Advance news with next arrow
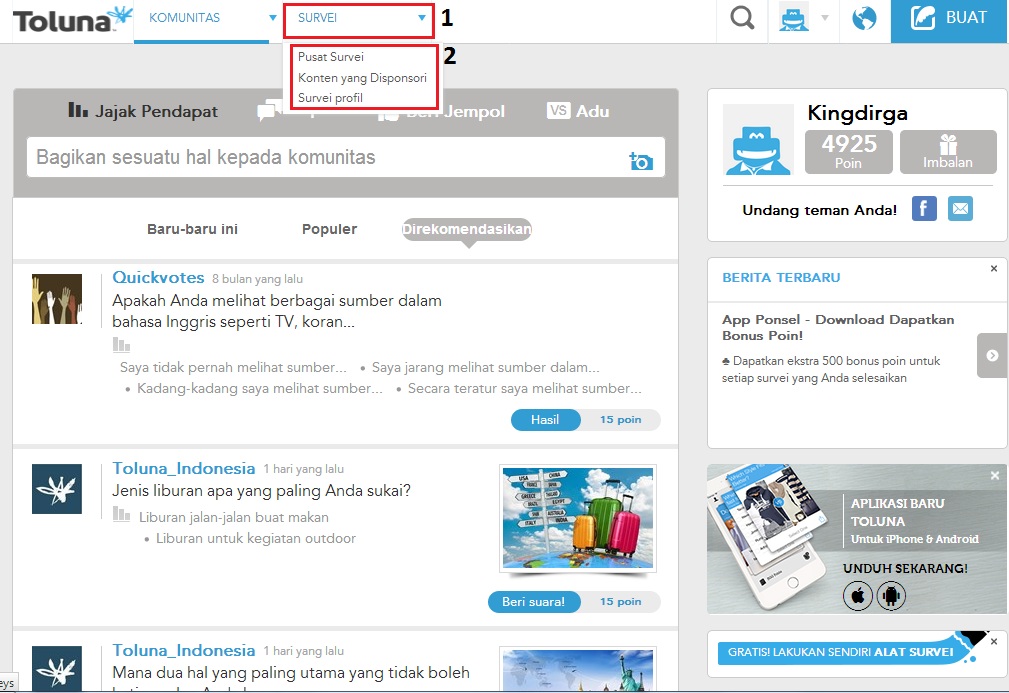This screenshot has width=1009, height=693. tap(992, 355)
